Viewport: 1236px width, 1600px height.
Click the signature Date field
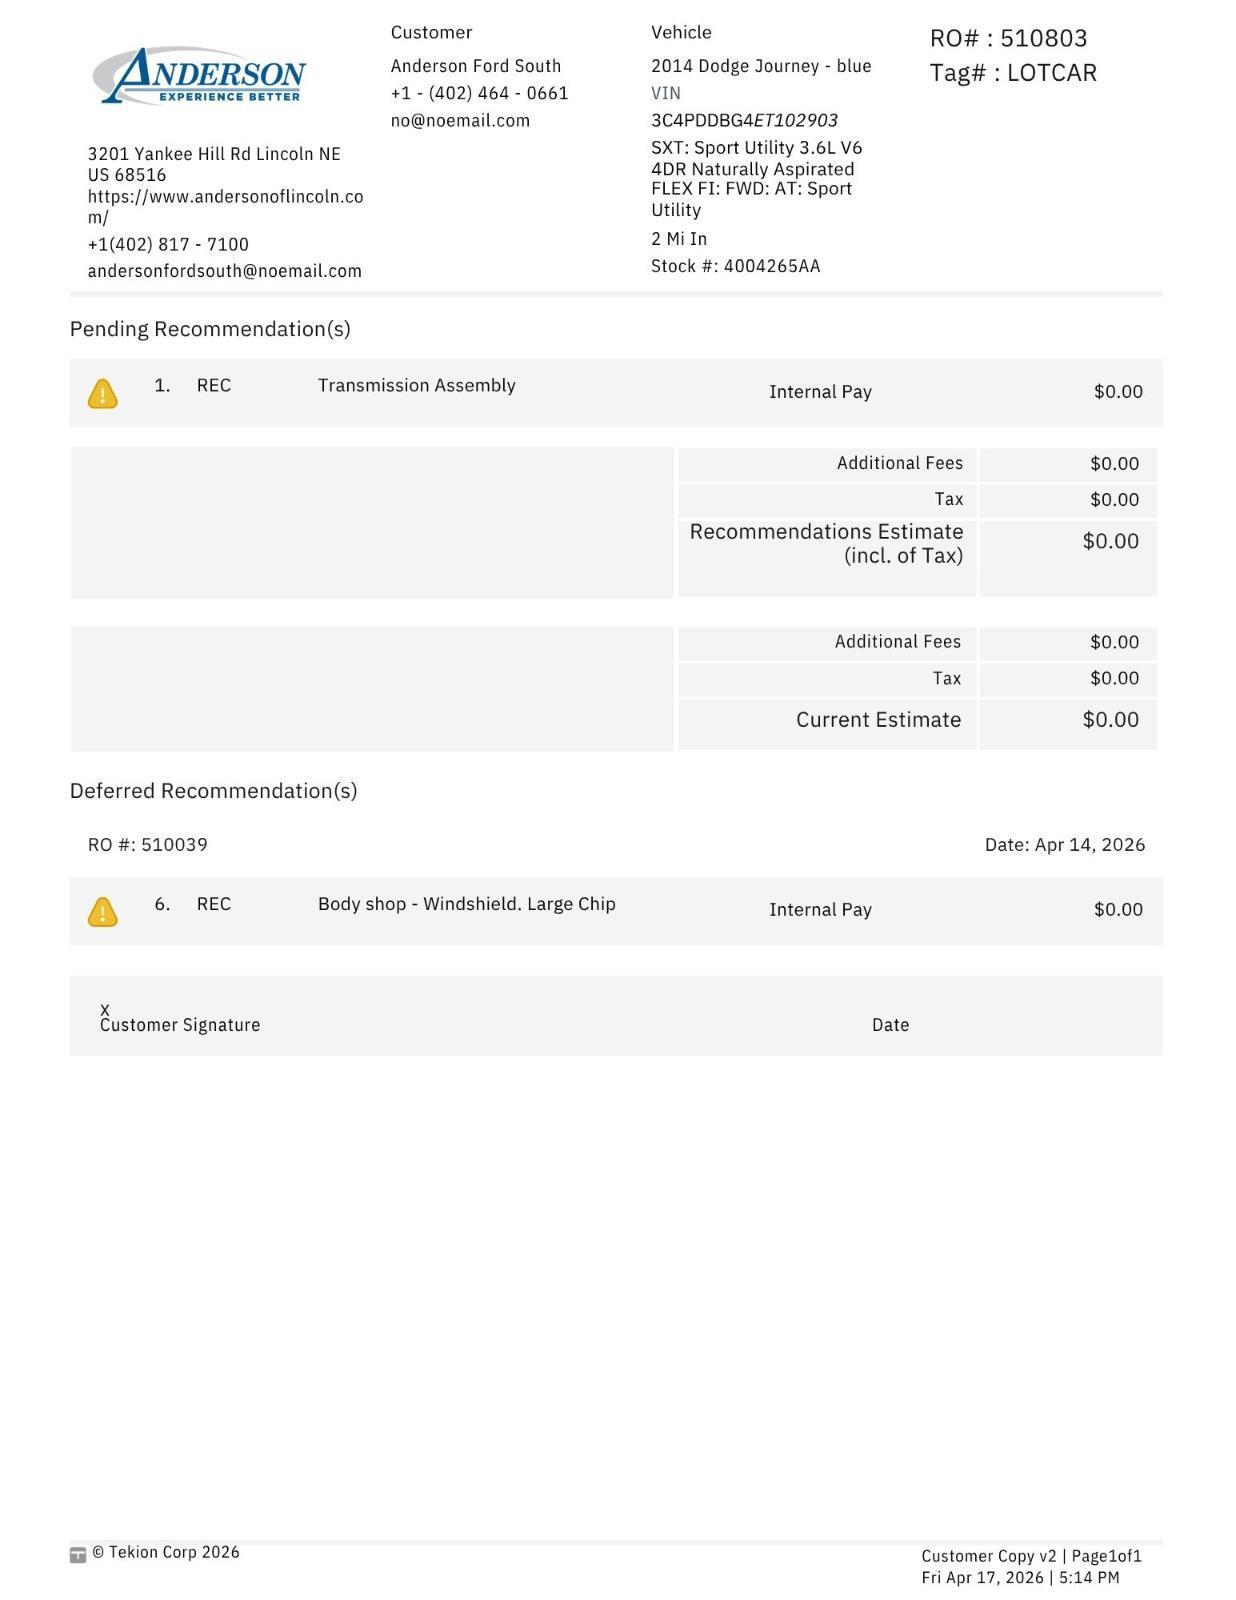coord(890,1025)
